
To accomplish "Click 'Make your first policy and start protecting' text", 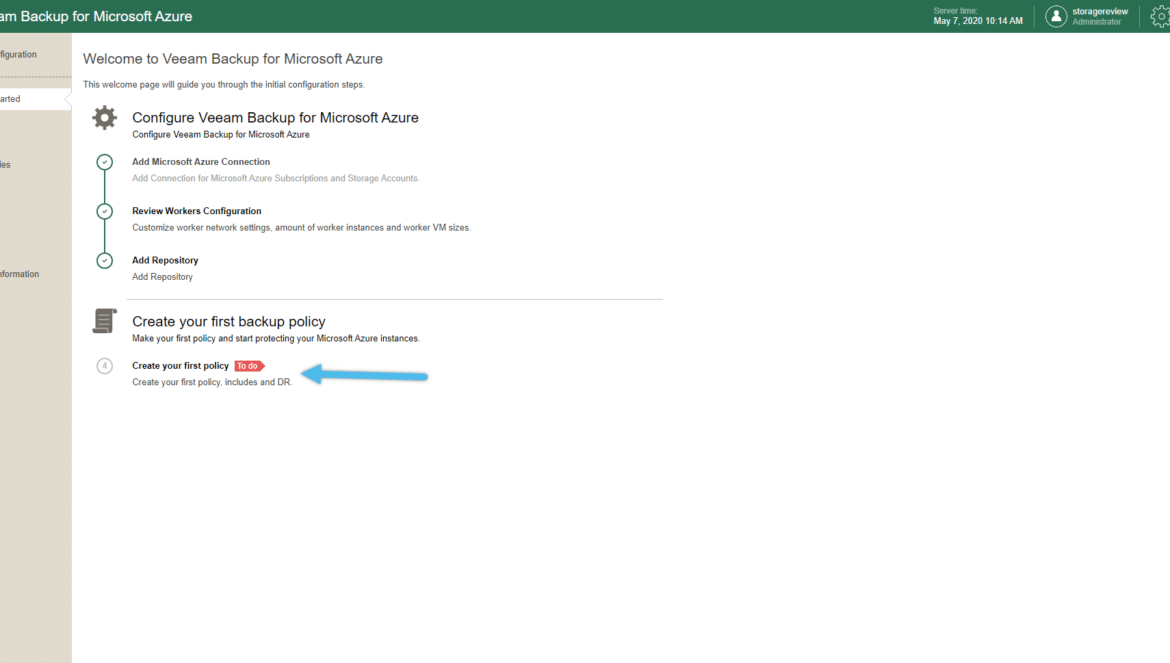I will click(x=275, y=339).
